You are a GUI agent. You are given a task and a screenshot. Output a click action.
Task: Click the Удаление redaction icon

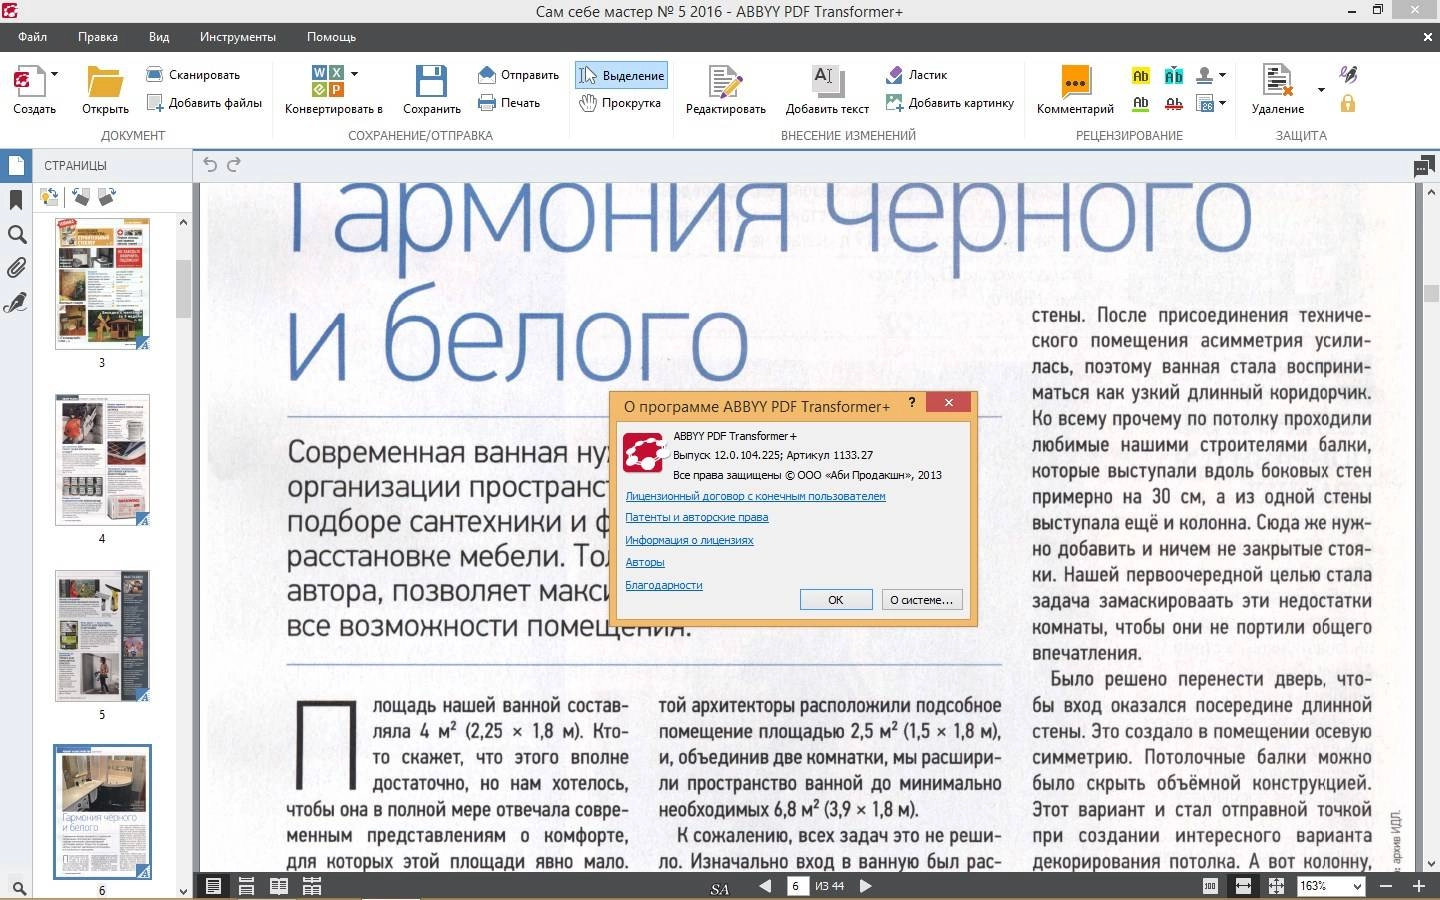[1278, 81]
